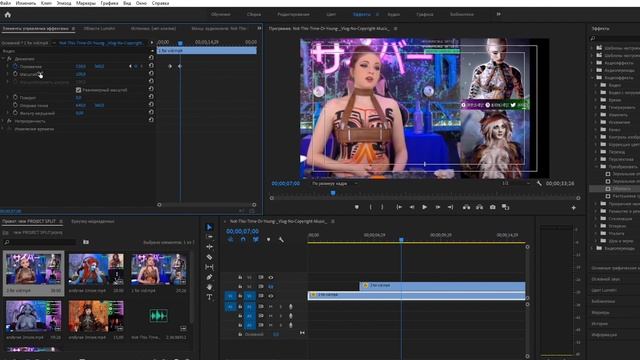The height and width of the screenshot is (360, 640).
Task: Click the timeline playhead handle on the ruler
Action: point(401,240)
